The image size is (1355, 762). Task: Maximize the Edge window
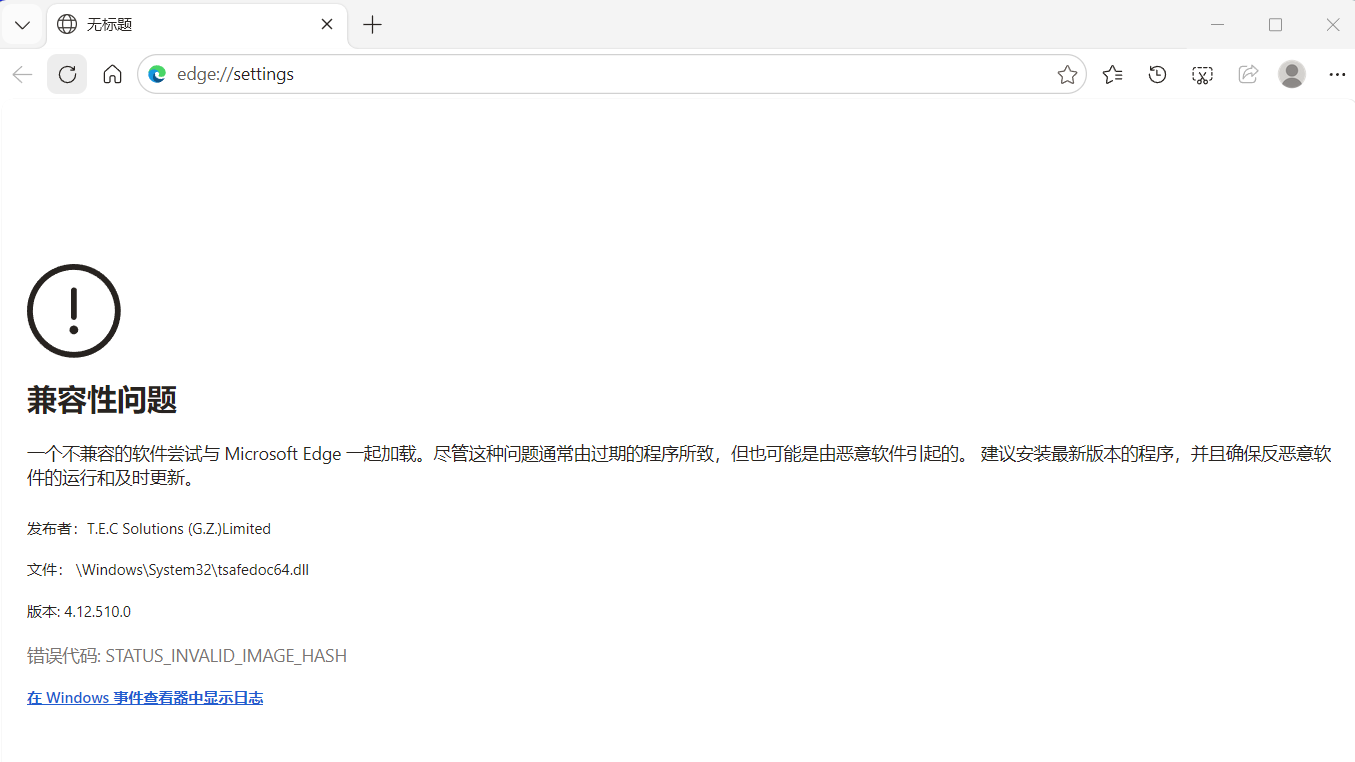pyautogui.click(x=1275, y=25)
